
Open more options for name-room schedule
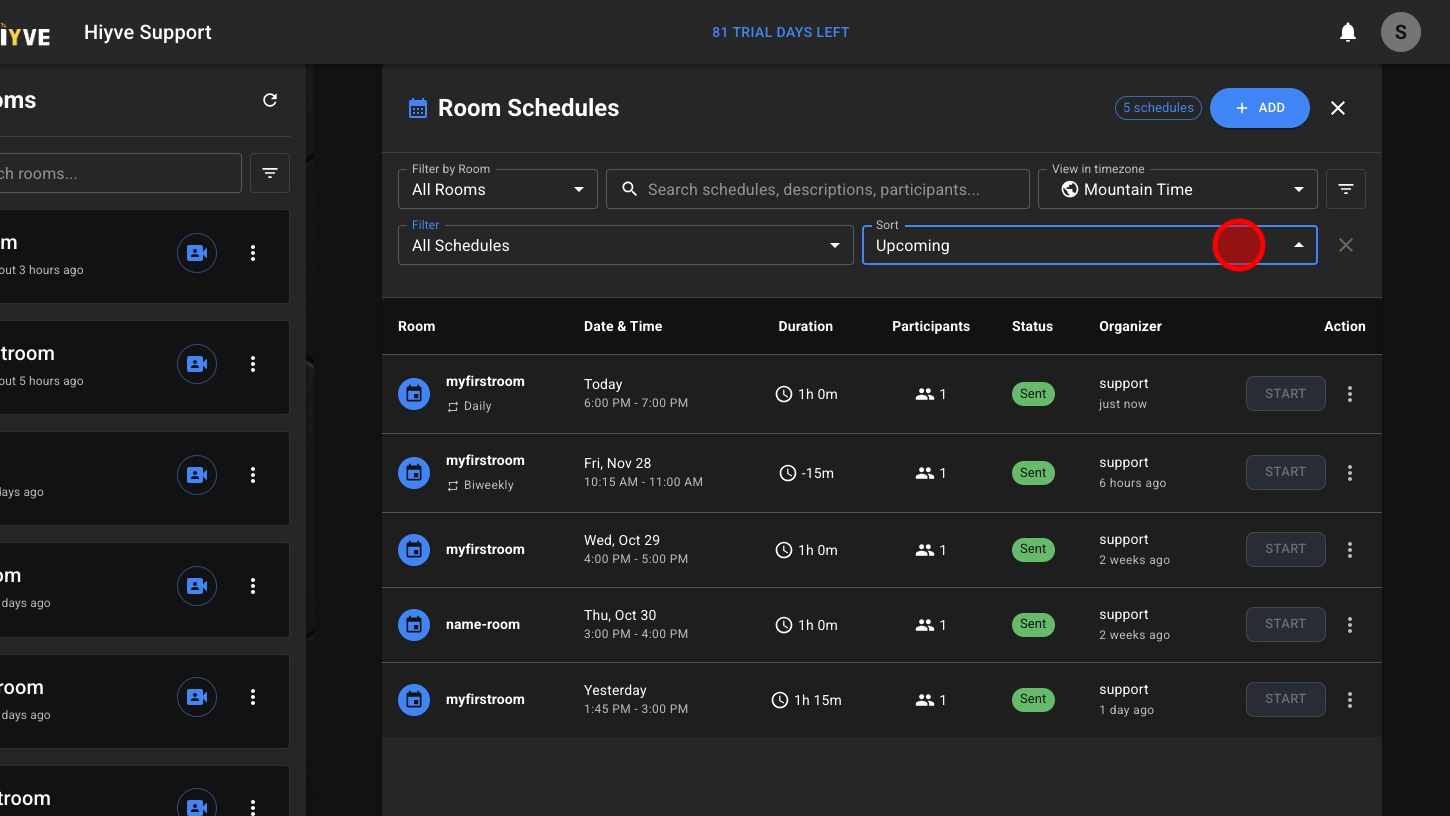point(1350,625)
